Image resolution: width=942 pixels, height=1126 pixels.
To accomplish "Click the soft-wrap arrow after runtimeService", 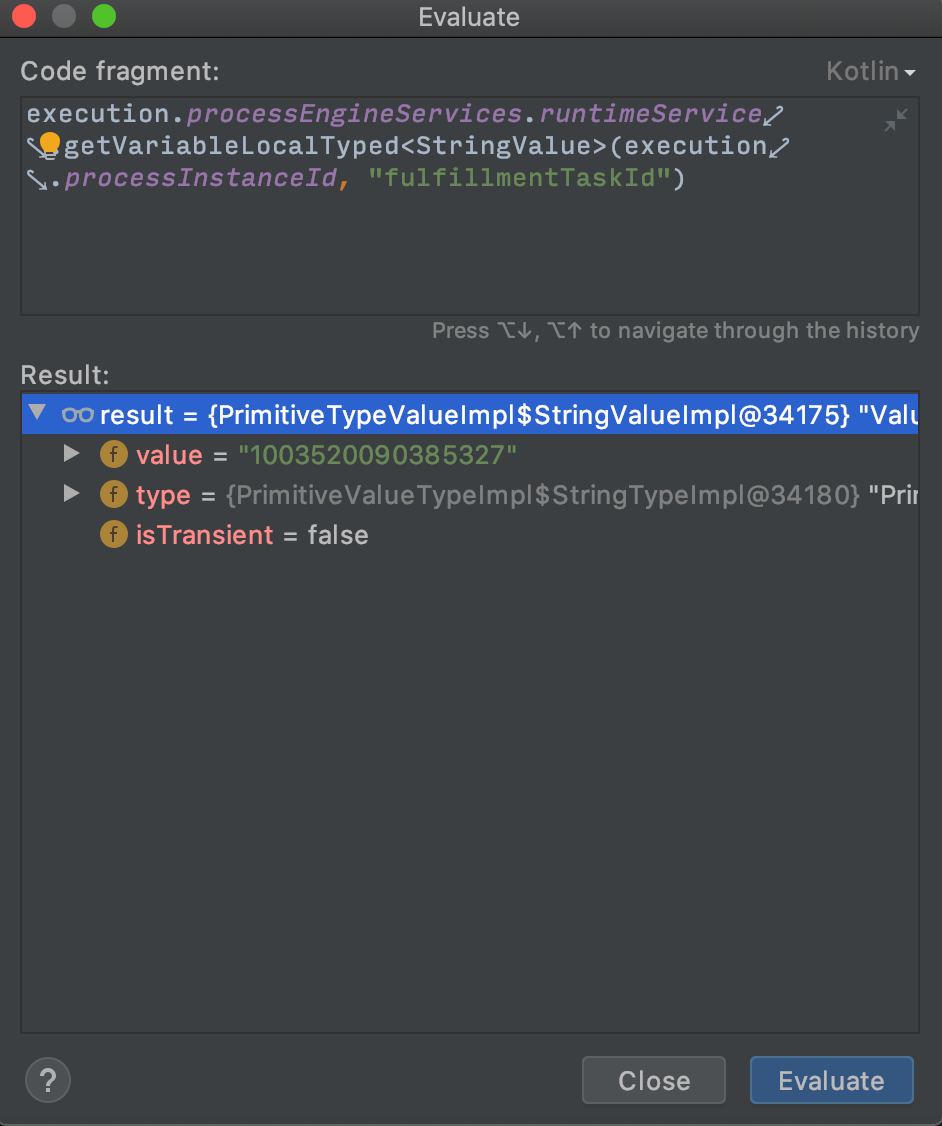I will pos(774,115).
